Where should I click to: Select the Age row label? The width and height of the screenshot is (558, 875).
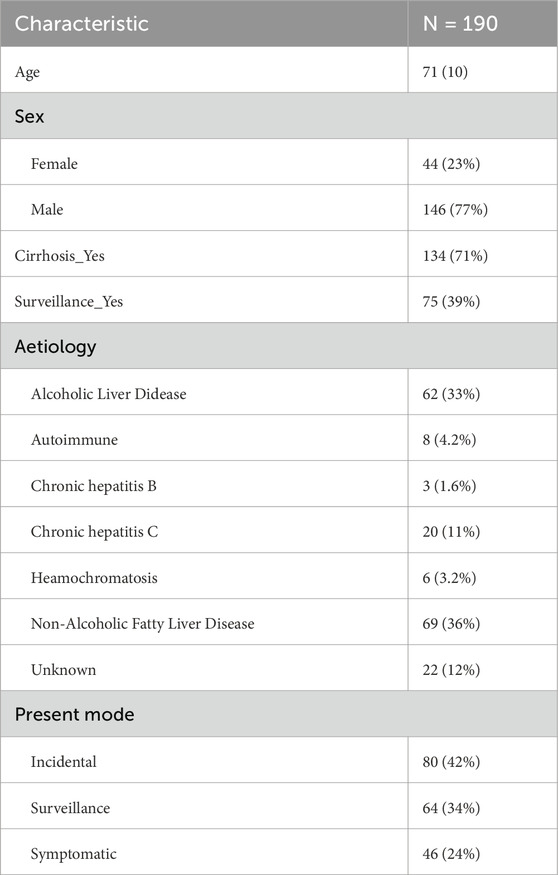(x=27, y=73)
